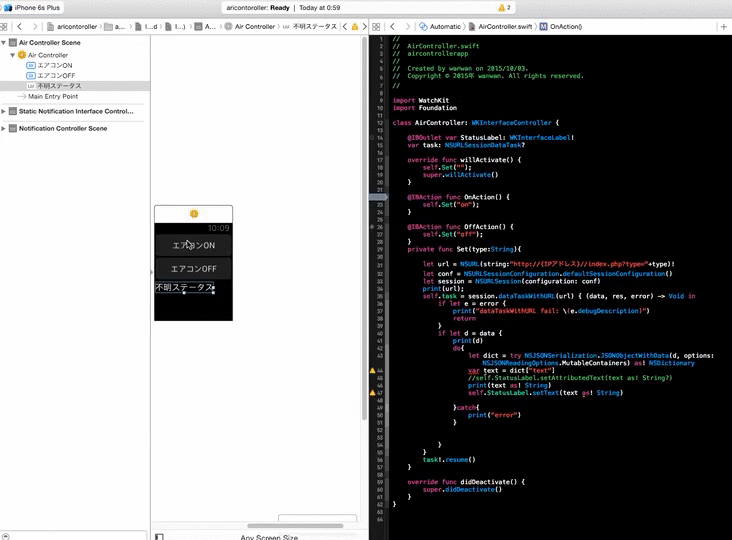Click 'private func Set(type:String)' line
The image size is (732, 540).
point(464,249)
